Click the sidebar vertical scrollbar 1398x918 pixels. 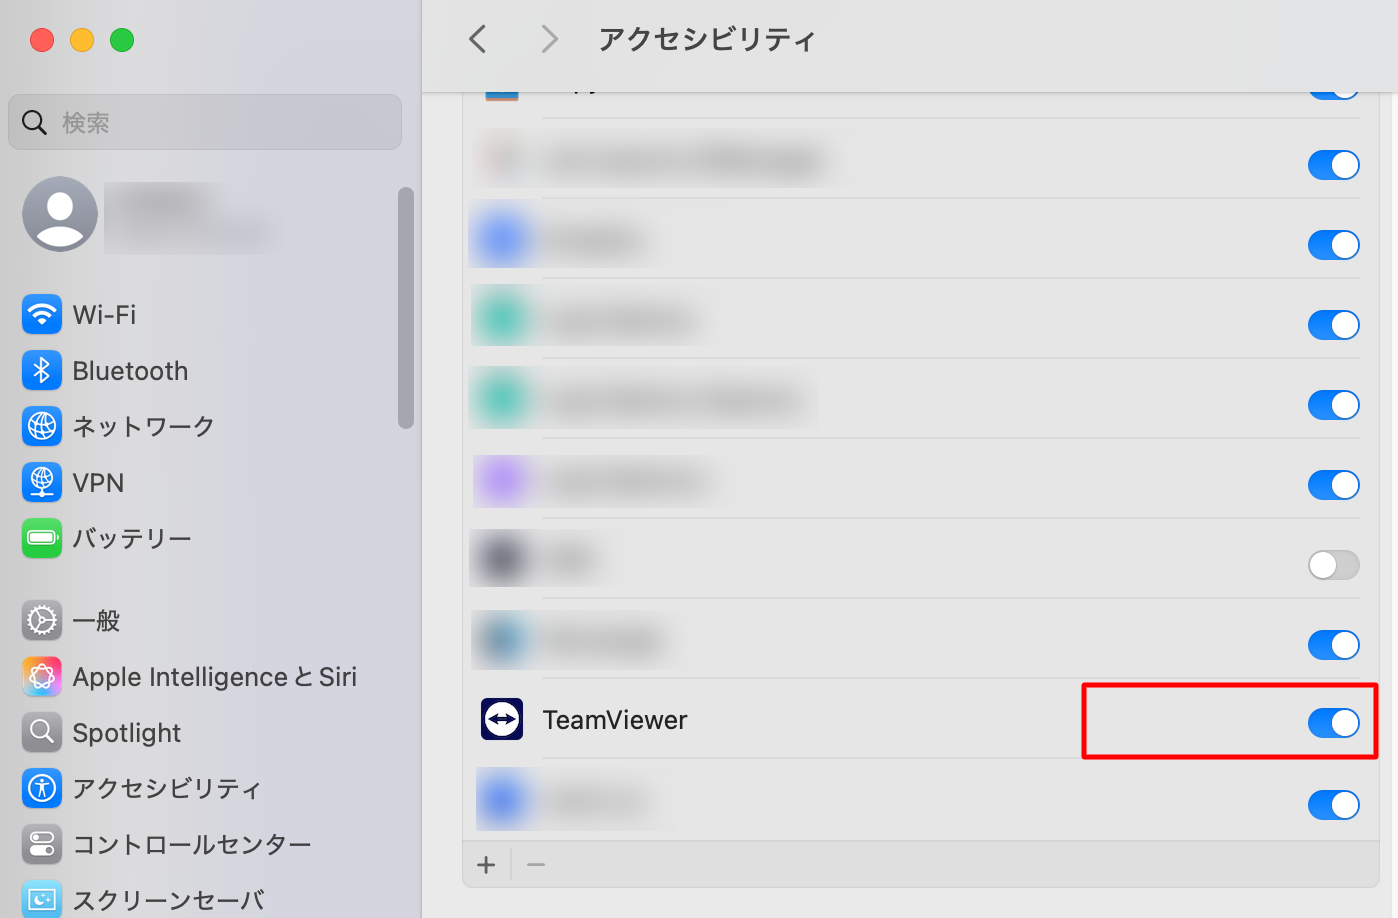pyautogui.click(x=405, y=307)
